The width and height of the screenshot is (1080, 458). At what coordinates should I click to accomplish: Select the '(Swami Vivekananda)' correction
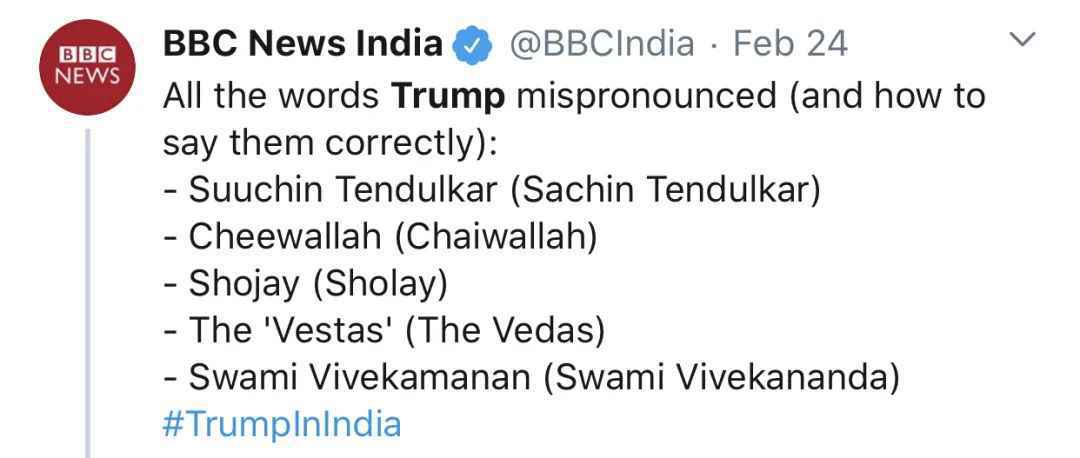coord(721,378)
